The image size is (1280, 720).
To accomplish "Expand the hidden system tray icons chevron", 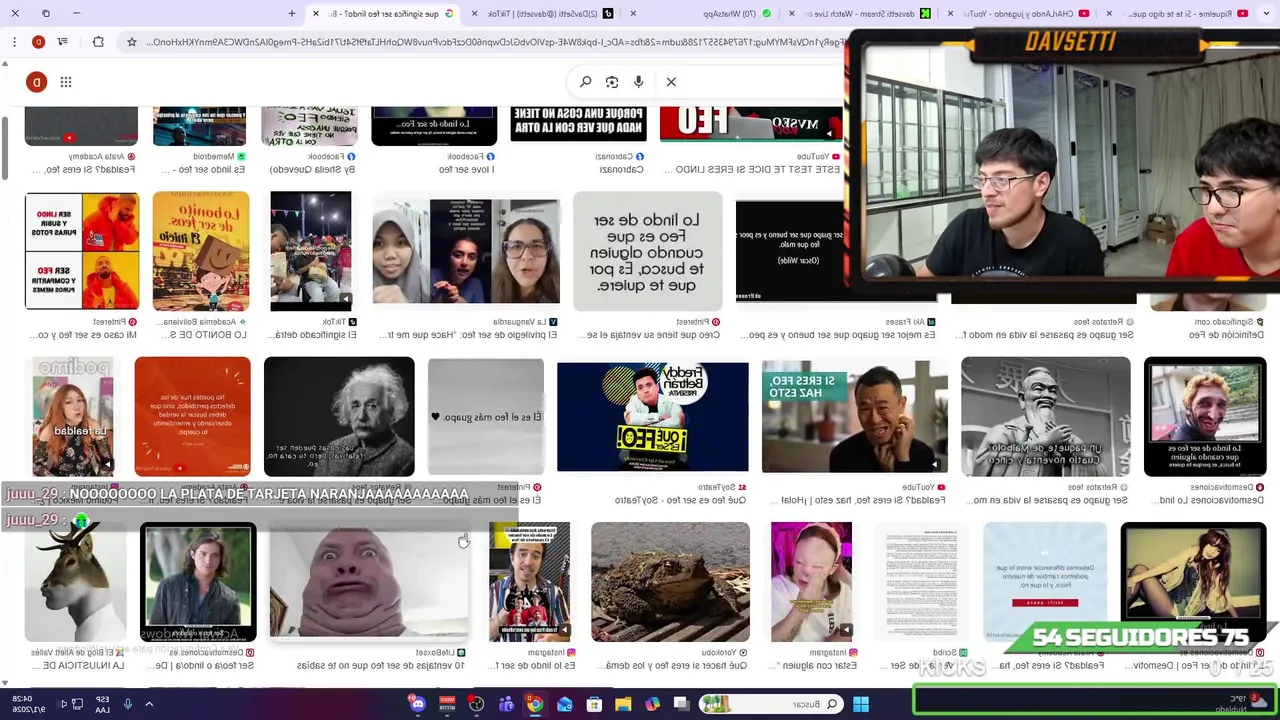I will [149, 704].
